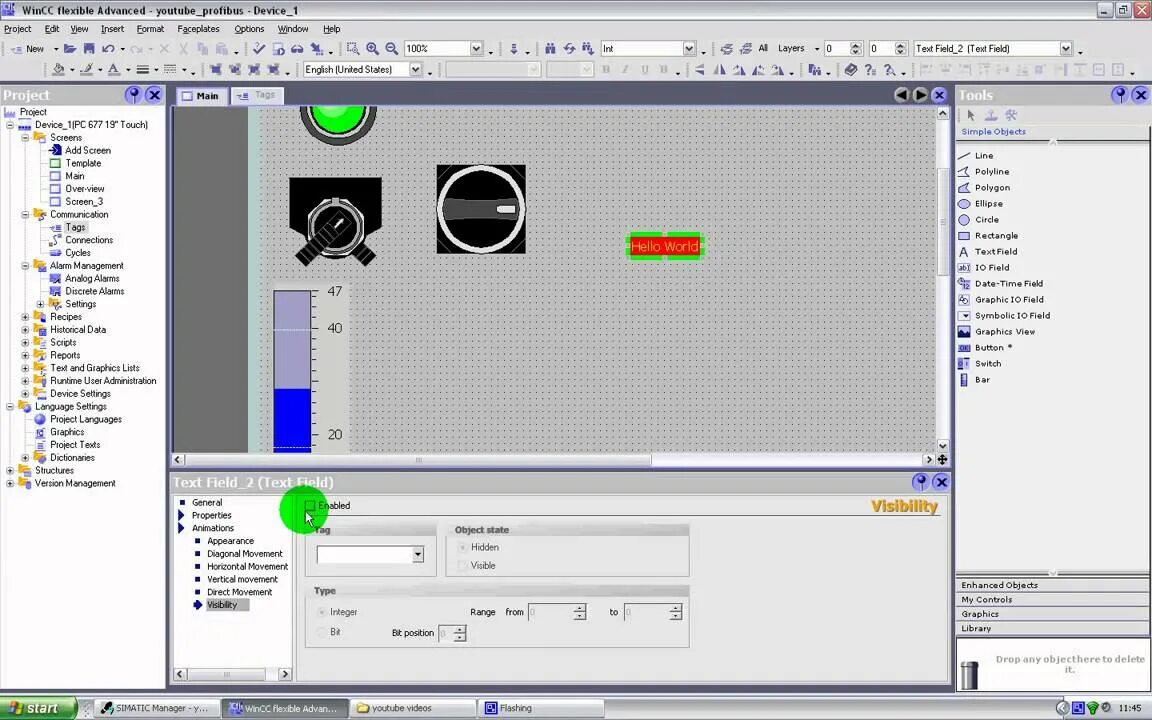The height and width of the screenshot is (720, 1152).
Task: Open the Project menu
Action: 18,29
